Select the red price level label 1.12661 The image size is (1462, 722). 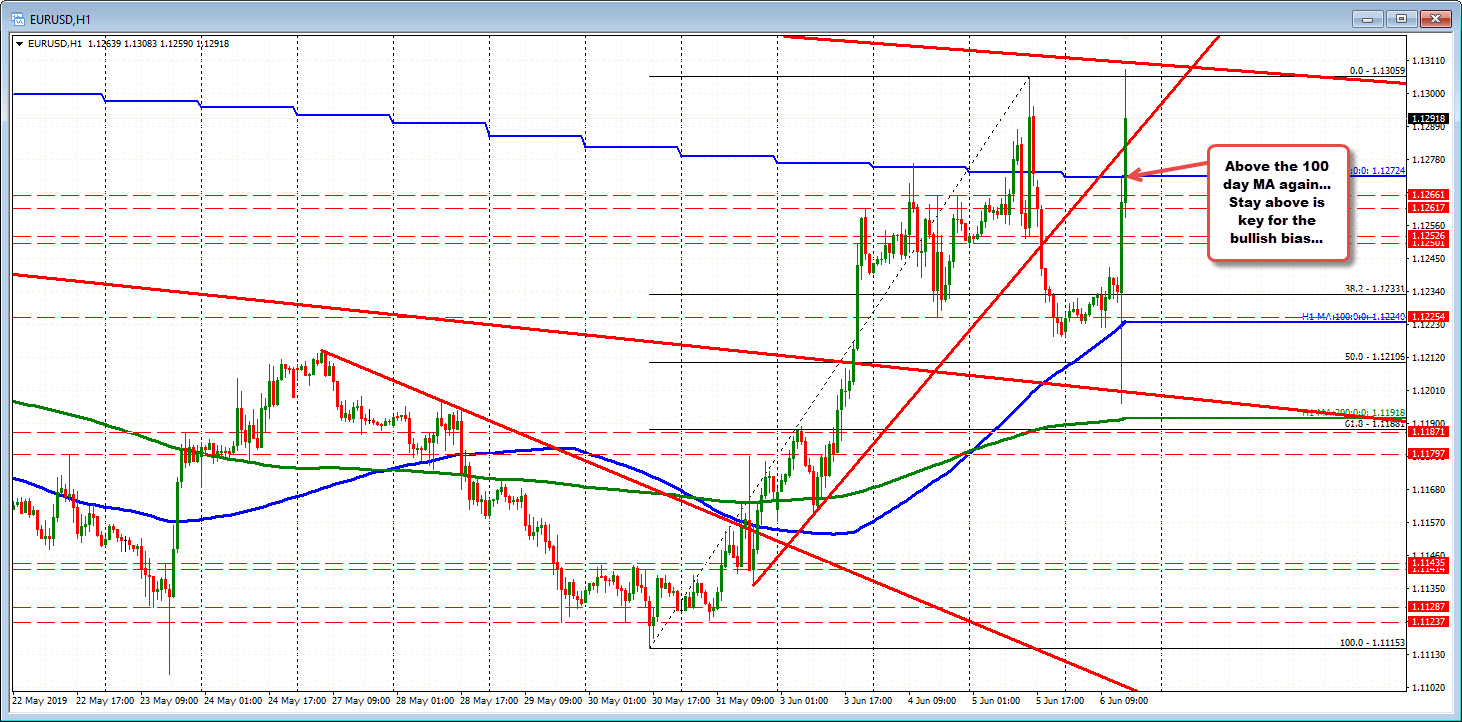pyautogui.click(x=1427, y=195)
